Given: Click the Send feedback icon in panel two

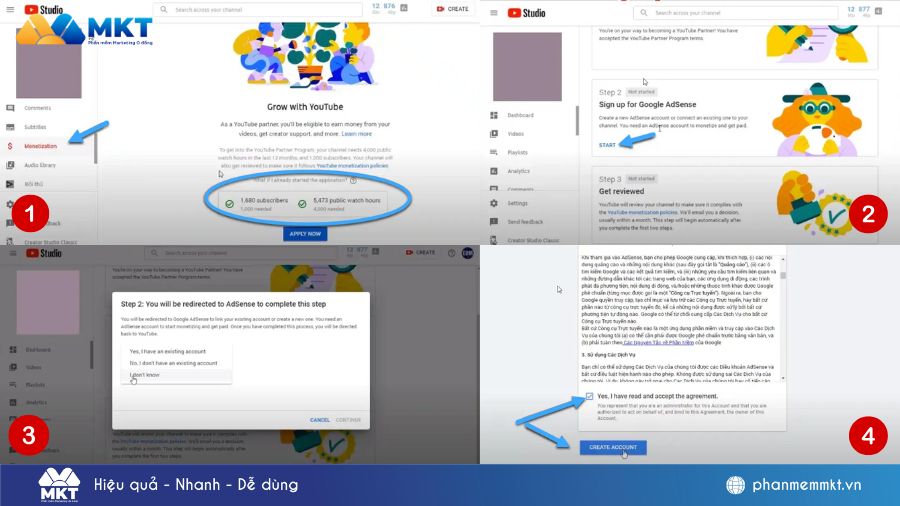Looking at the screenshot, I should tap(494, 221).
